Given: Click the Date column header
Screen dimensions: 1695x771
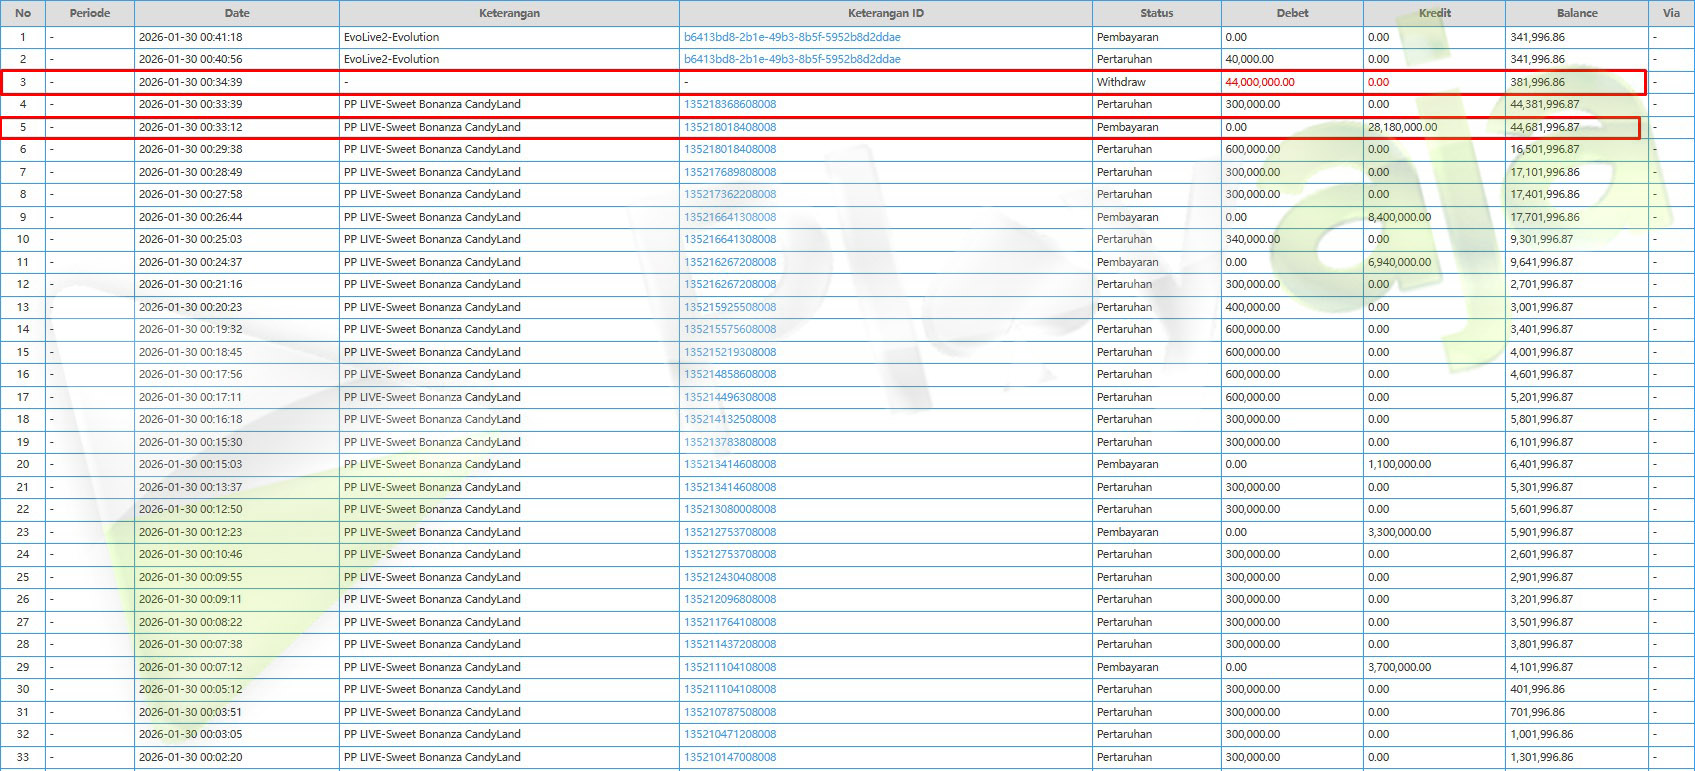Looking at the screenshot, I should (x=237, y=13).
